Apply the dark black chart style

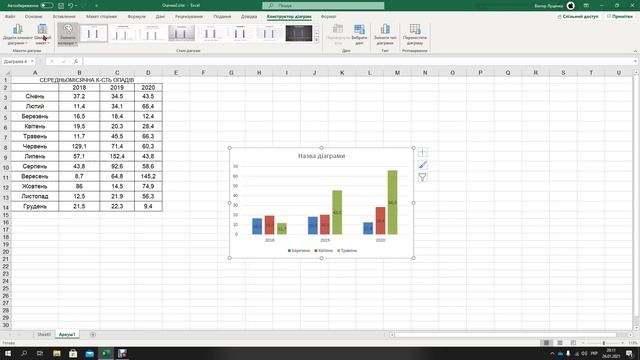(299, 33)
